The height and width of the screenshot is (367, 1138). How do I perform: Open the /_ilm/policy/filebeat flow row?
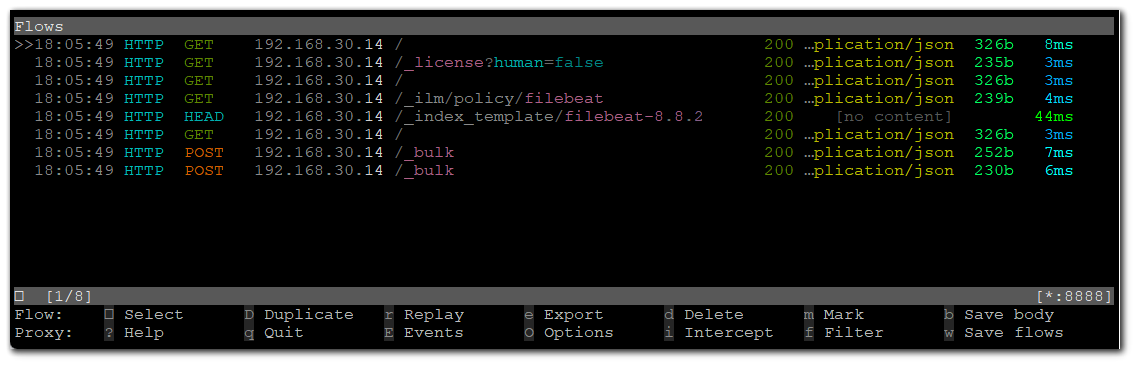pos(564,99)
